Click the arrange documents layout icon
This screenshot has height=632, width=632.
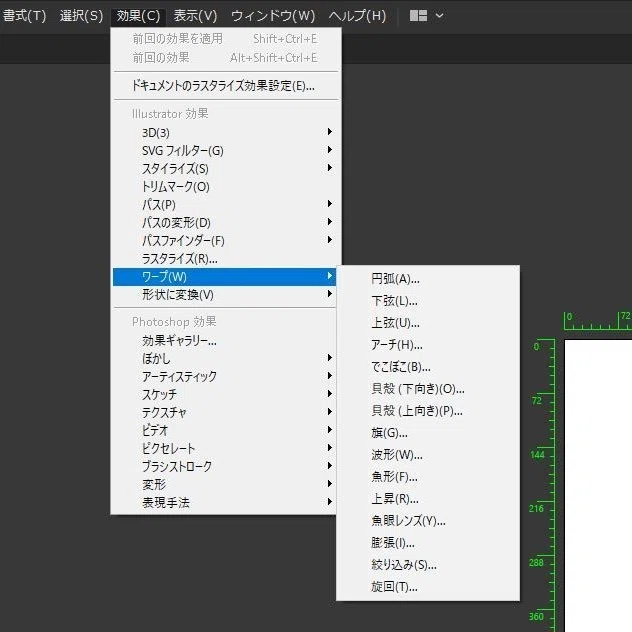point(418,16)
